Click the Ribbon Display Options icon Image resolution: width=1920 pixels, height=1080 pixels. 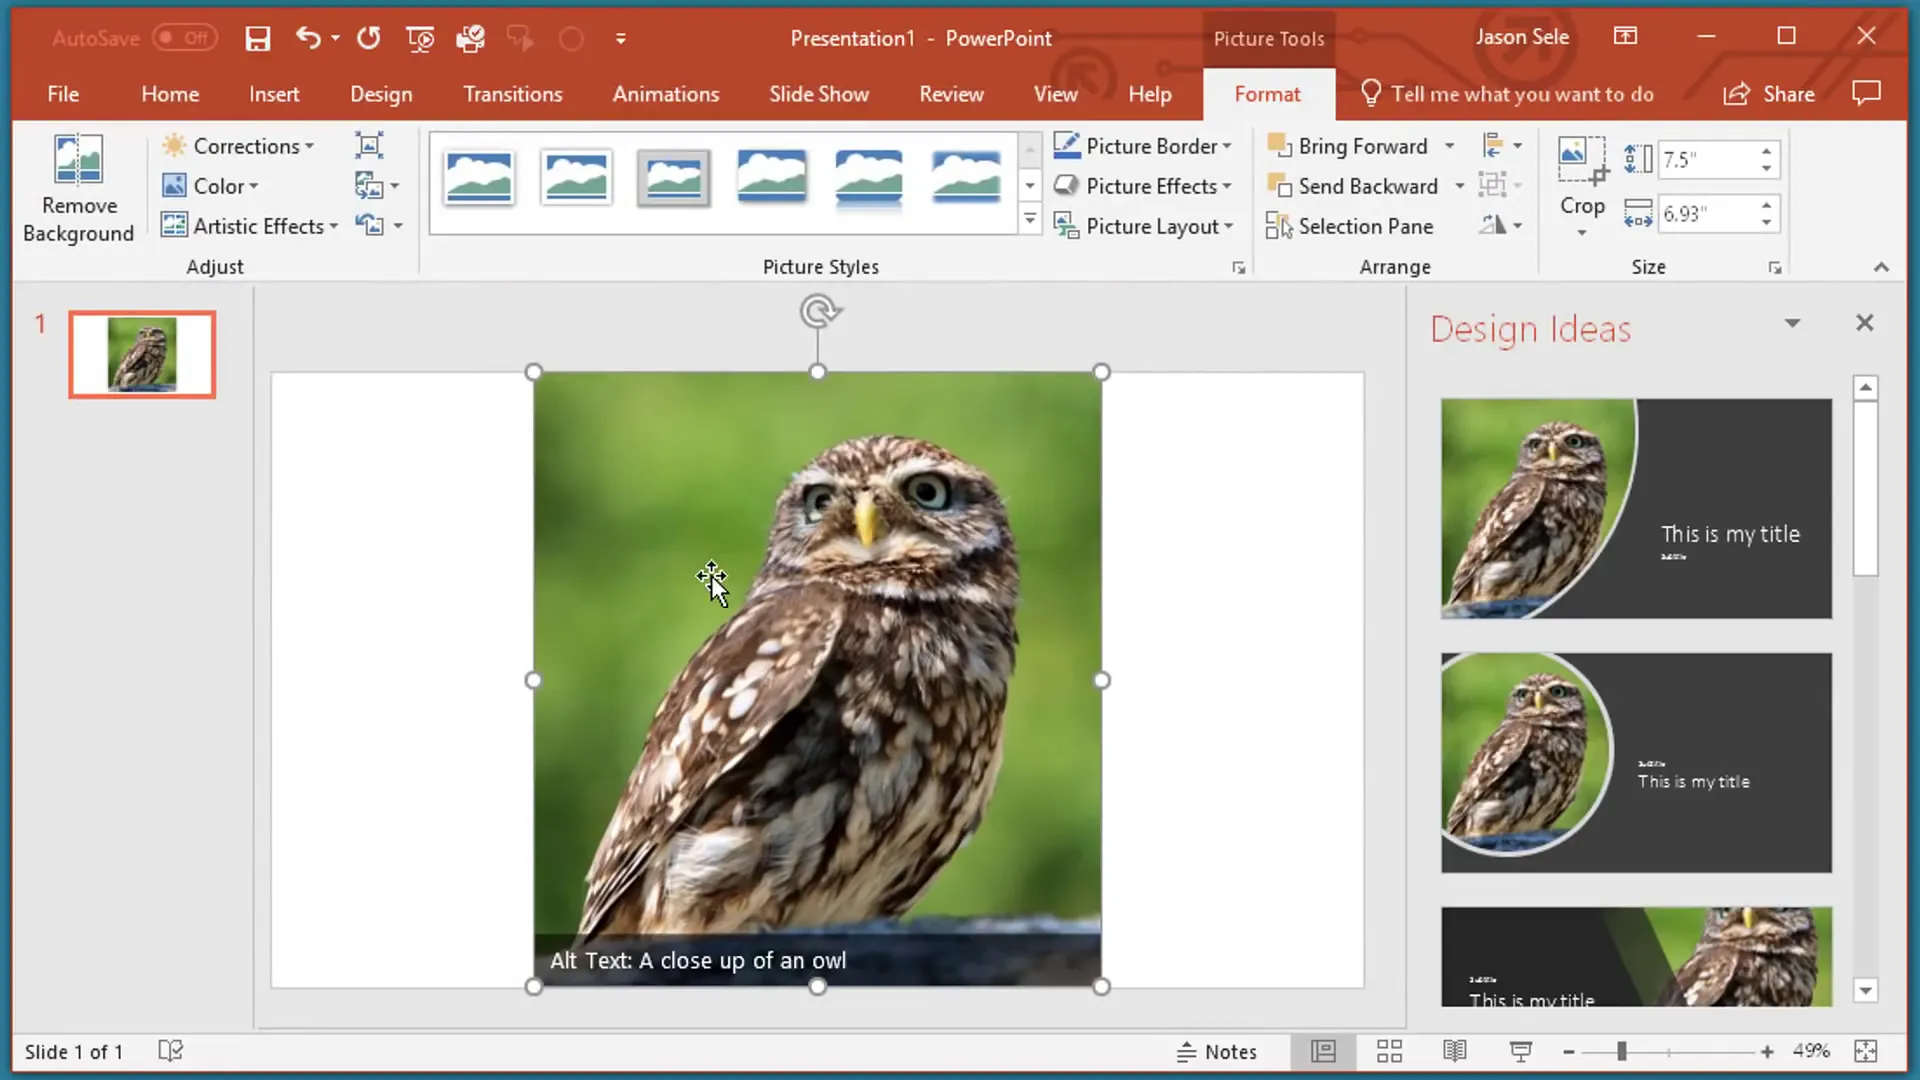pos(1626,37)
